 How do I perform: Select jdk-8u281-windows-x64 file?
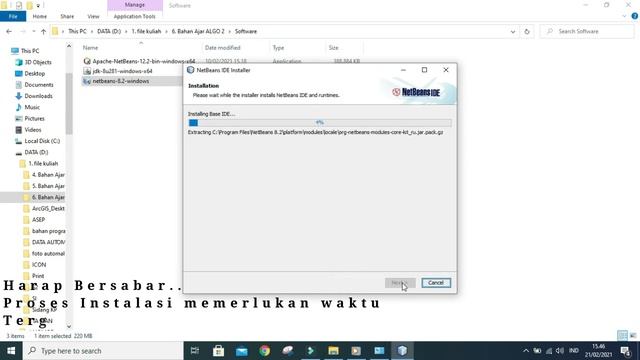tap(118, 71)
